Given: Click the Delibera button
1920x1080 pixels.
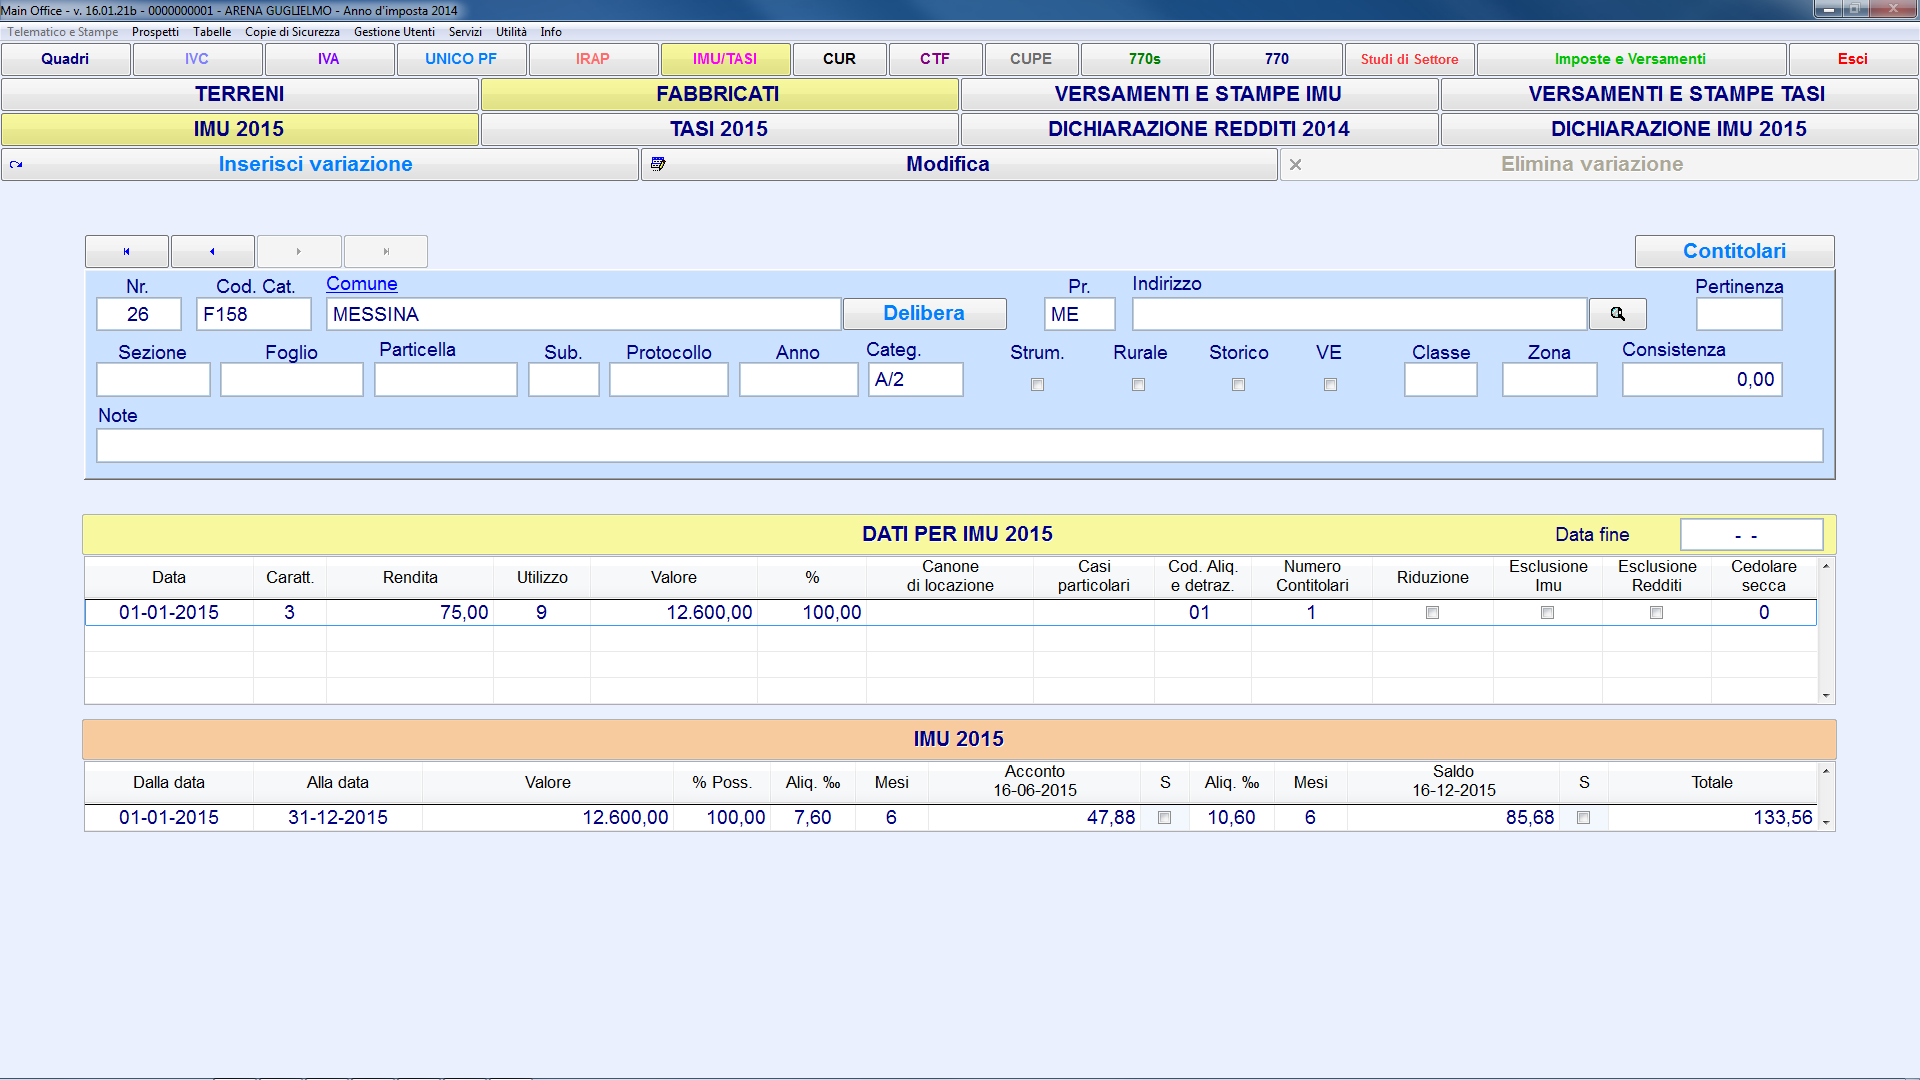Looking at the screenshot, I should tap(924, 313).
